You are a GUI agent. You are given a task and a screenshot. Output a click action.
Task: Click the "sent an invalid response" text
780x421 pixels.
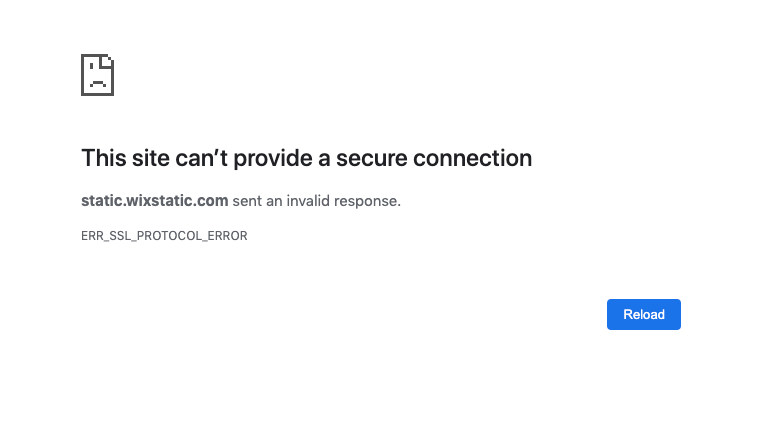pos(316,201)
